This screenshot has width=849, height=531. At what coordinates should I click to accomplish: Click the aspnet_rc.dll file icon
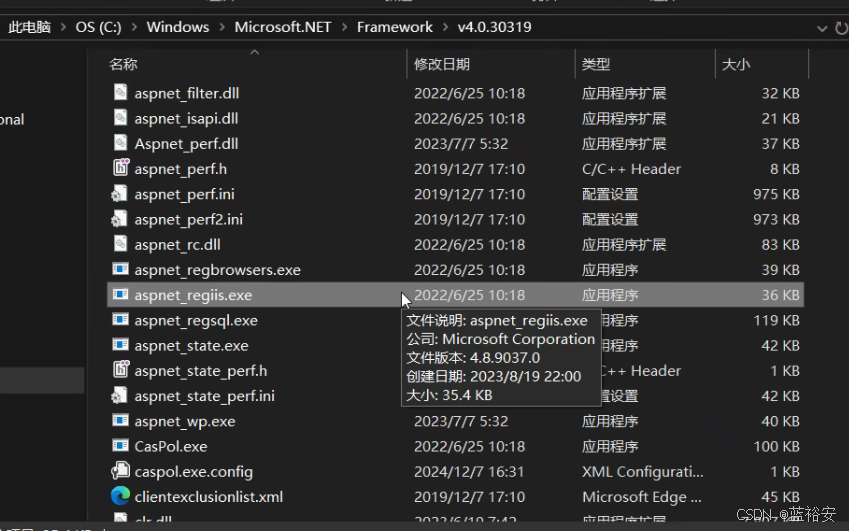click(120, 244)
